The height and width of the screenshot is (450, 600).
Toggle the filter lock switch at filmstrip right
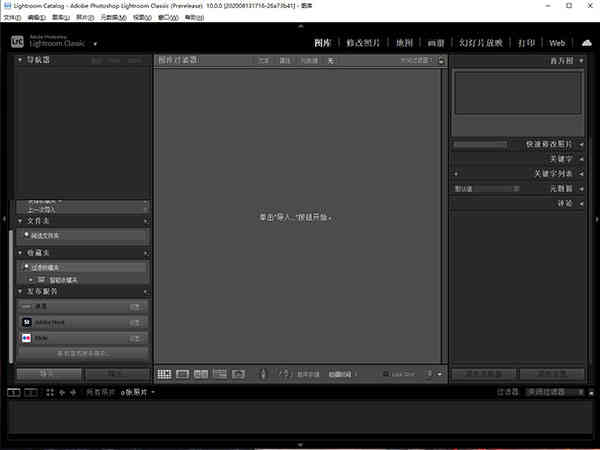point(591,393)
